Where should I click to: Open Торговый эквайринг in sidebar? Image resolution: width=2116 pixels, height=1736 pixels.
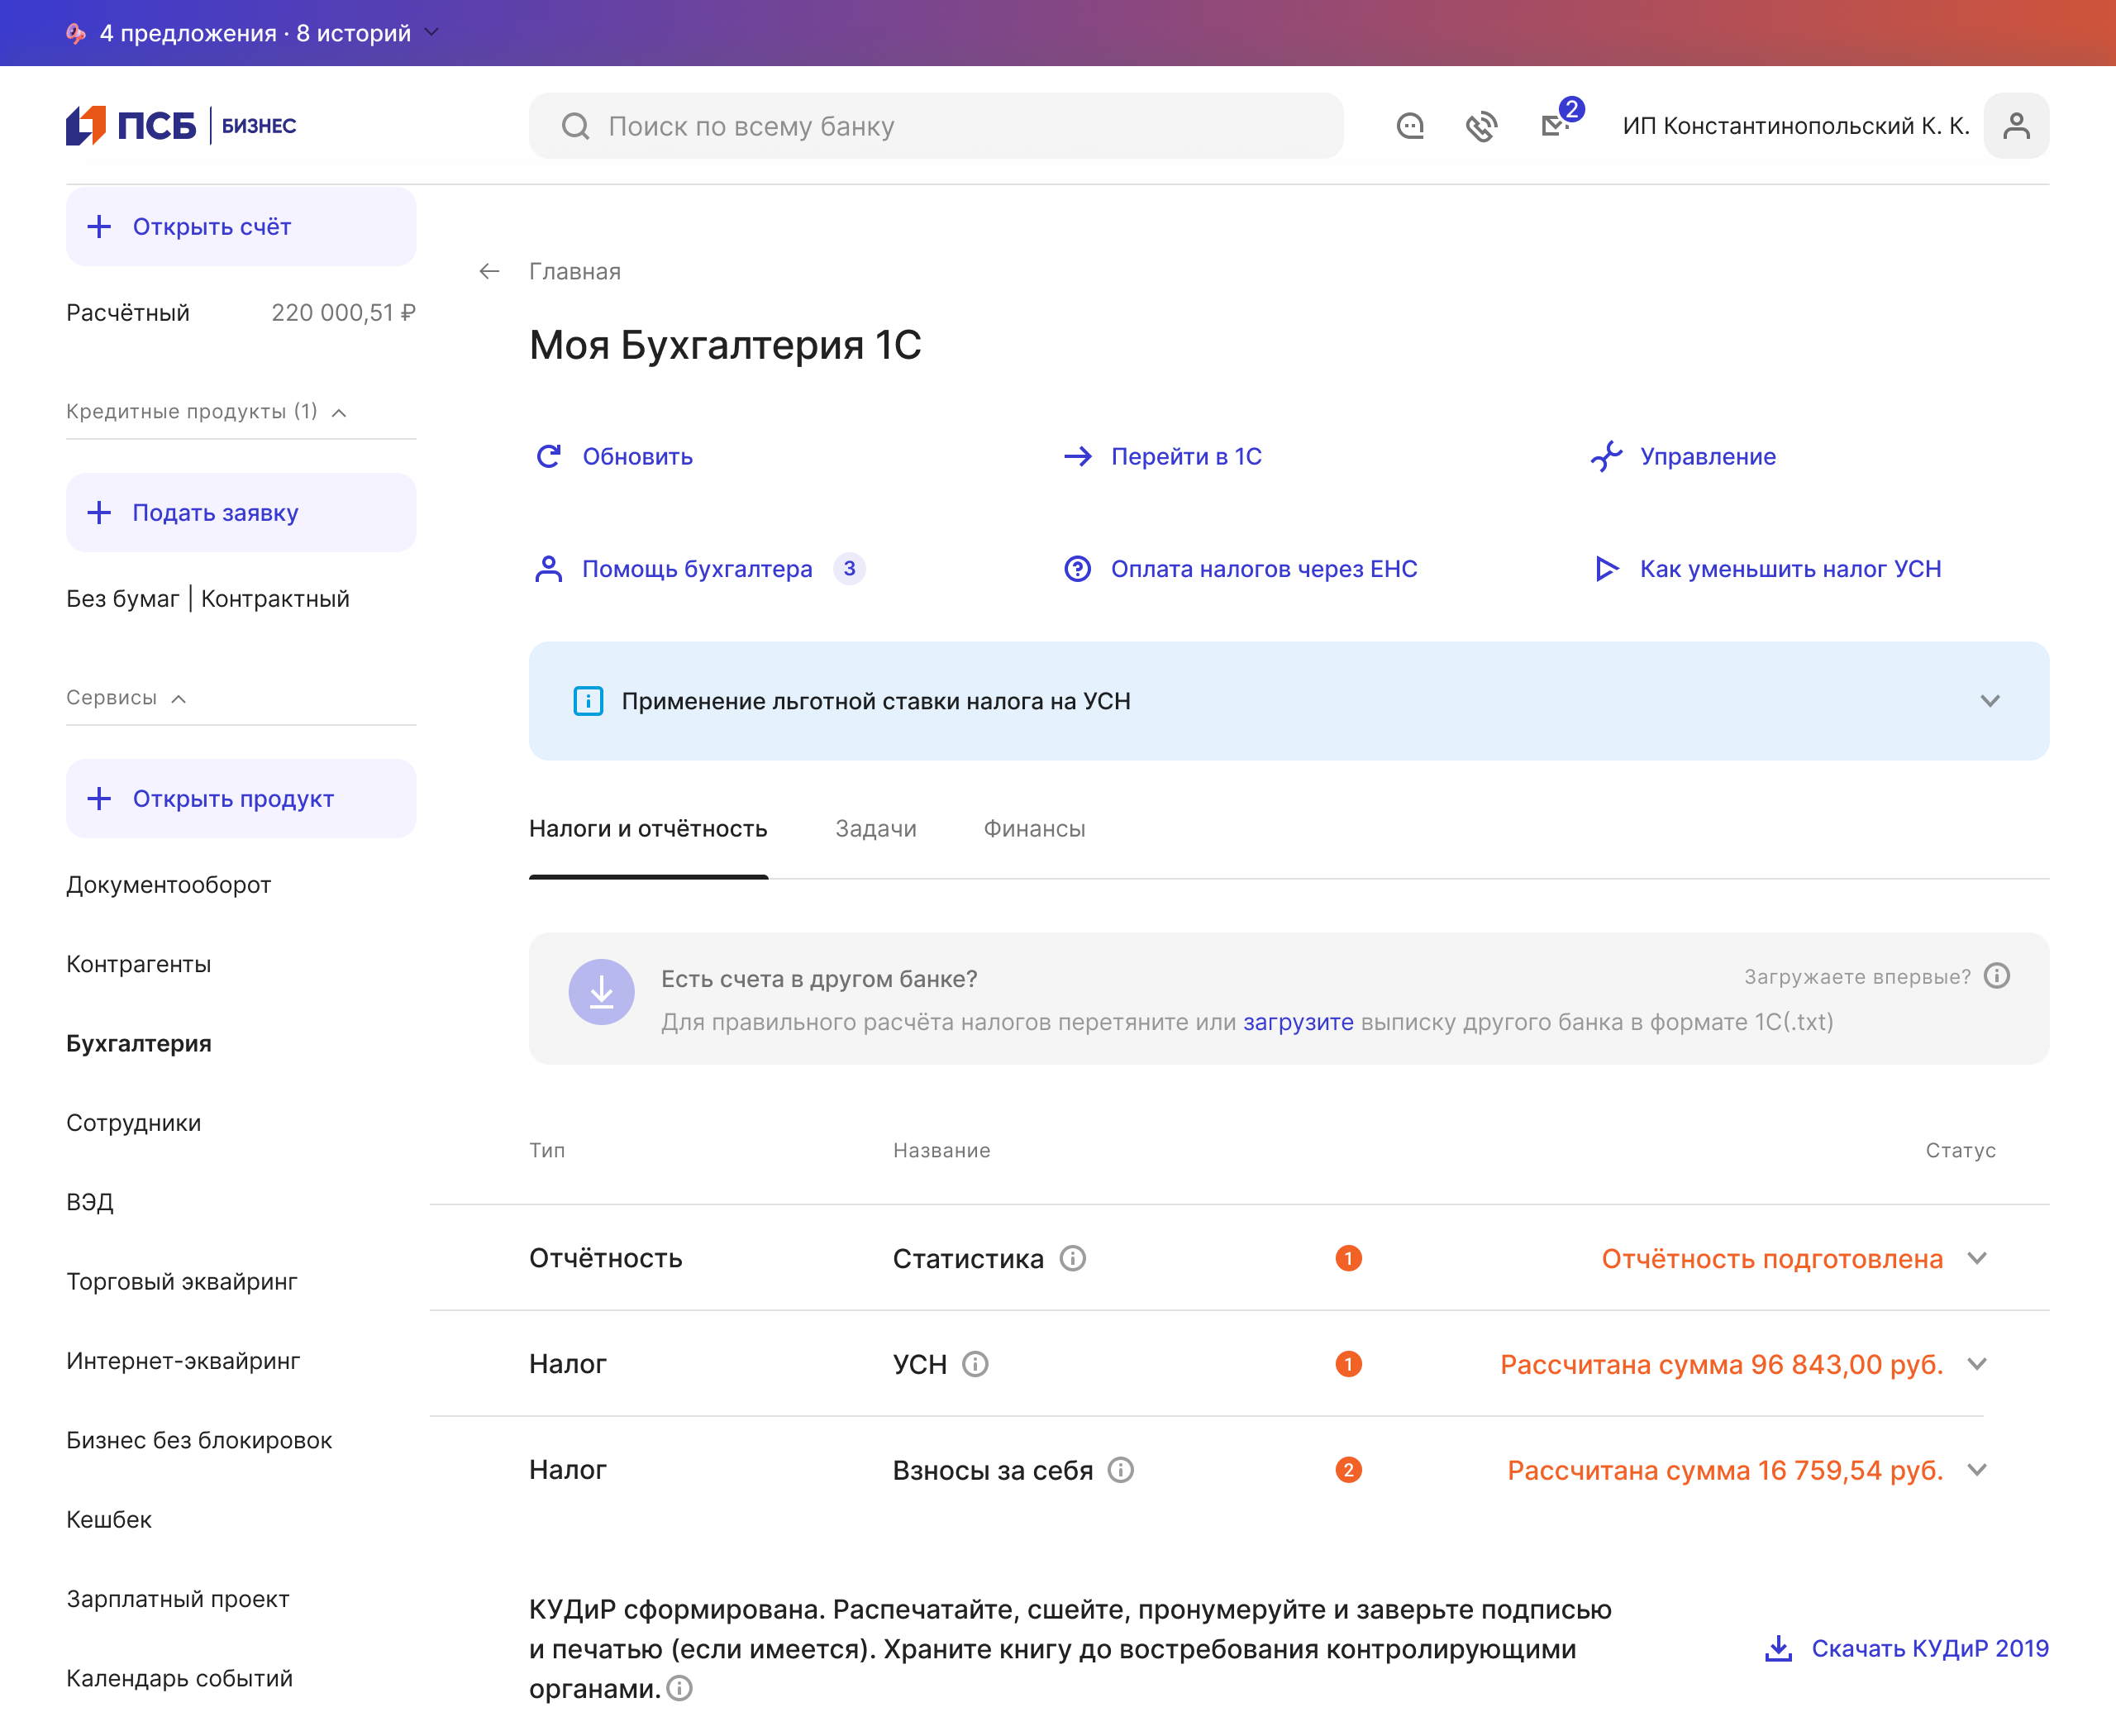(x=182, y=1281)
